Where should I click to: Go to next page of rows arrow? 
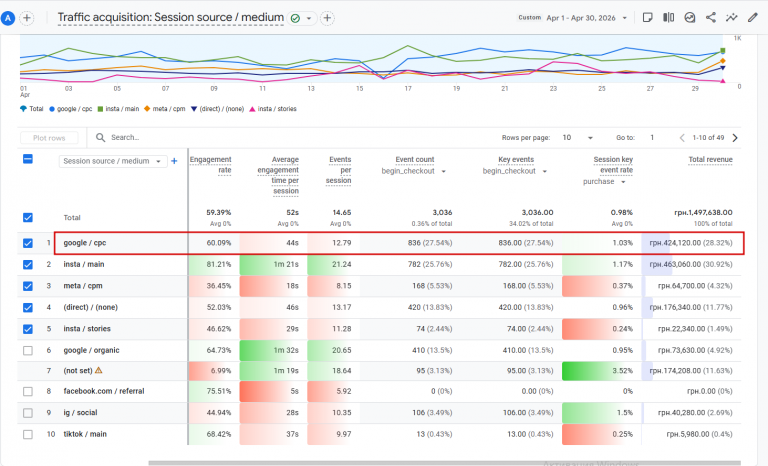click(x=735, y=138)
